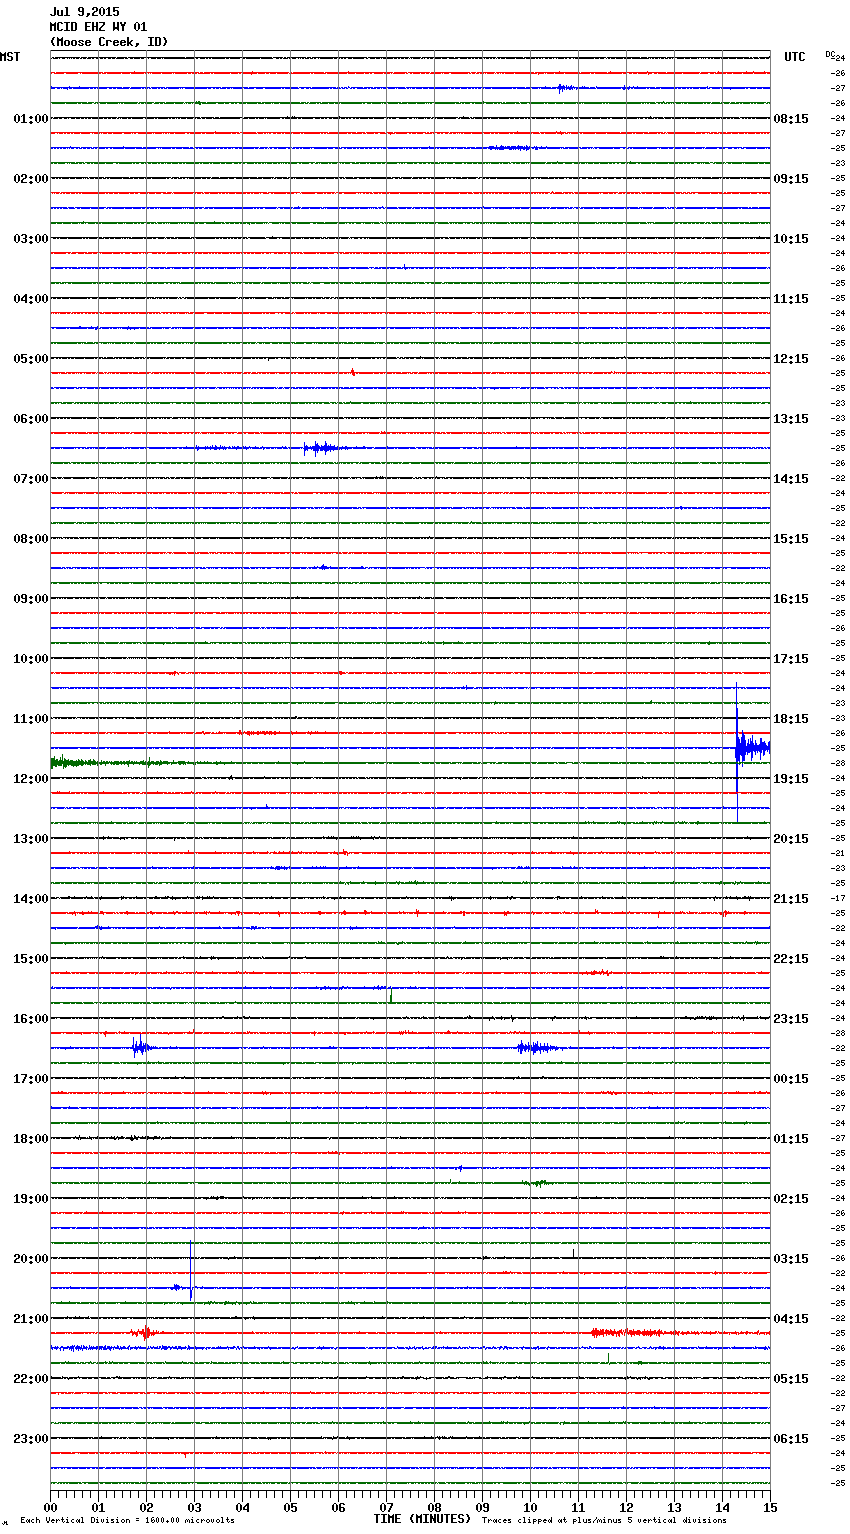
Task: Click minute tick label 03 on x-axis
Action: click(x=194, y=1507)
